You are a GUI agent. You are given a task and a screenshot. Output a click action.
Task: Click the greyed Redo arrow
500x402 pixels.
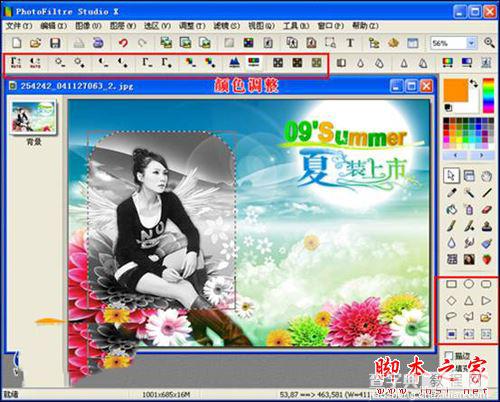(x=142, y=43)
